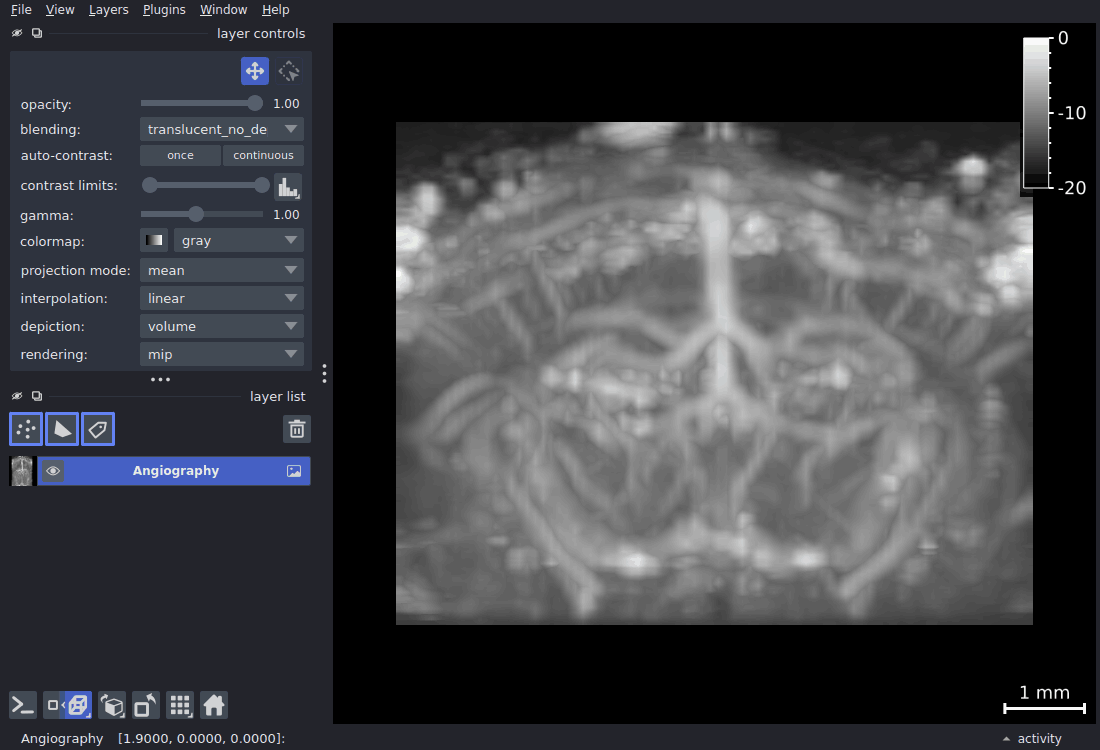Toggle 2D/3D view mode
The image size is (1100, 750).
pyautogui.click(x=67, y=705)
